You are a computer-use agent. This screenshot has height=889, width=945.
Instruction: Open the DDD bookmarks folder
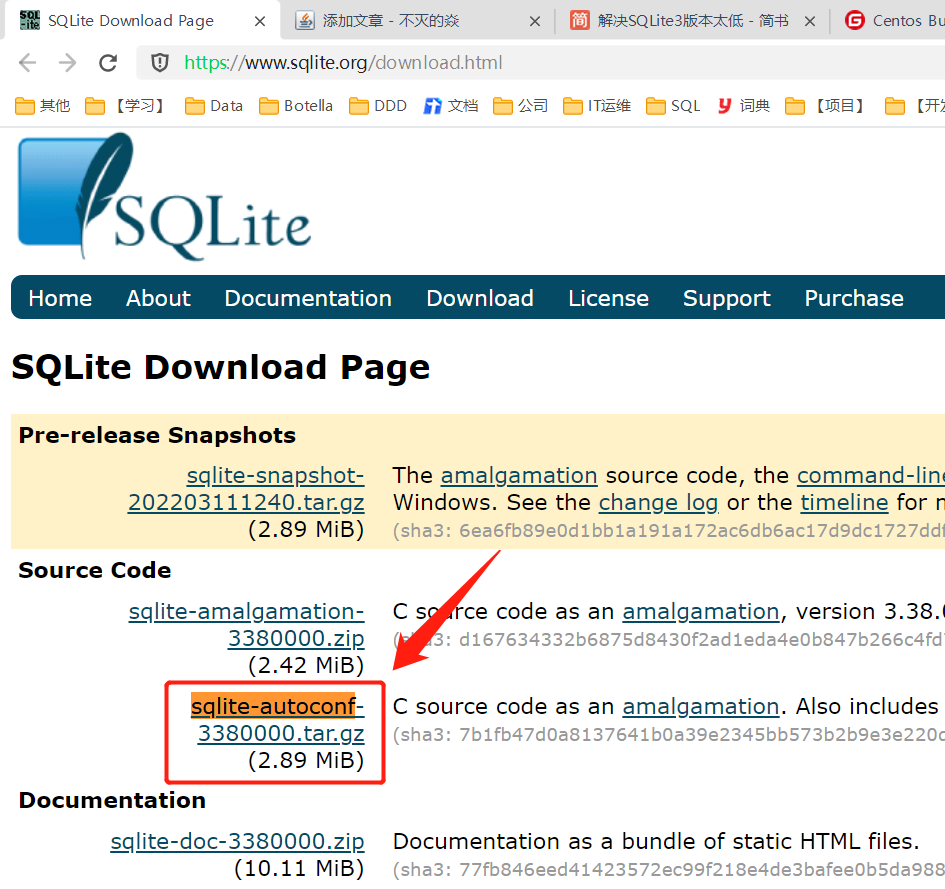(x=378, y=106)
